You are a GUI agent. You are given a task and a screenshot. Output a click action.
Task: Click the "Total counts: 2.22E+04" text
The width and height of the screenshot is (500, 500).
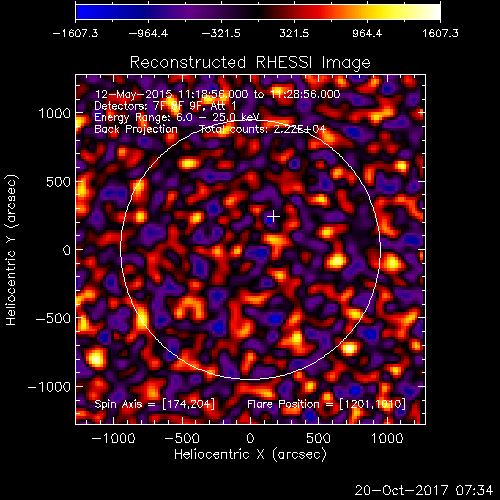click(263, 129)
